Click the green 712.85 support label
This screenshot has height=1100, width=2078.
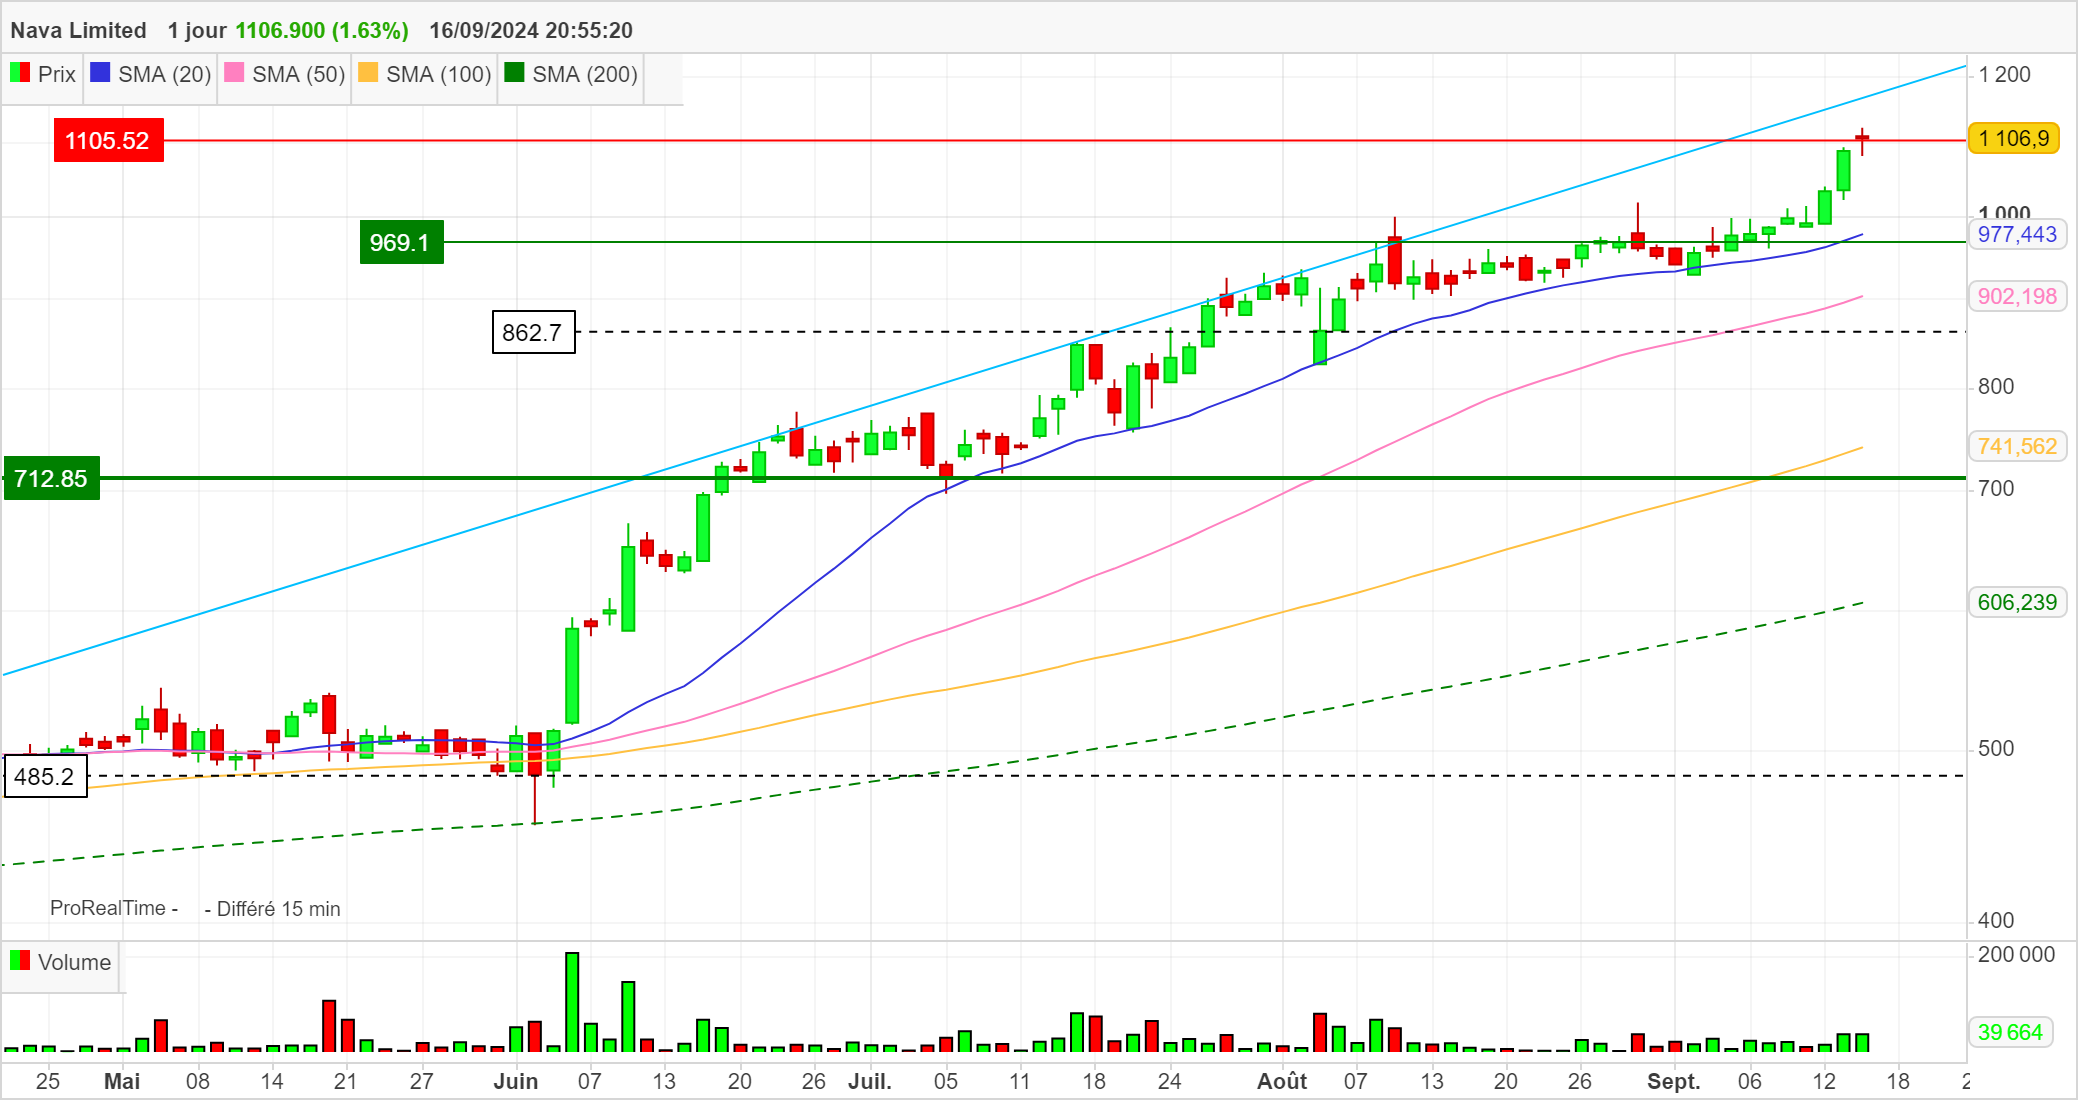pyautogui.click(x=52, y=478)
